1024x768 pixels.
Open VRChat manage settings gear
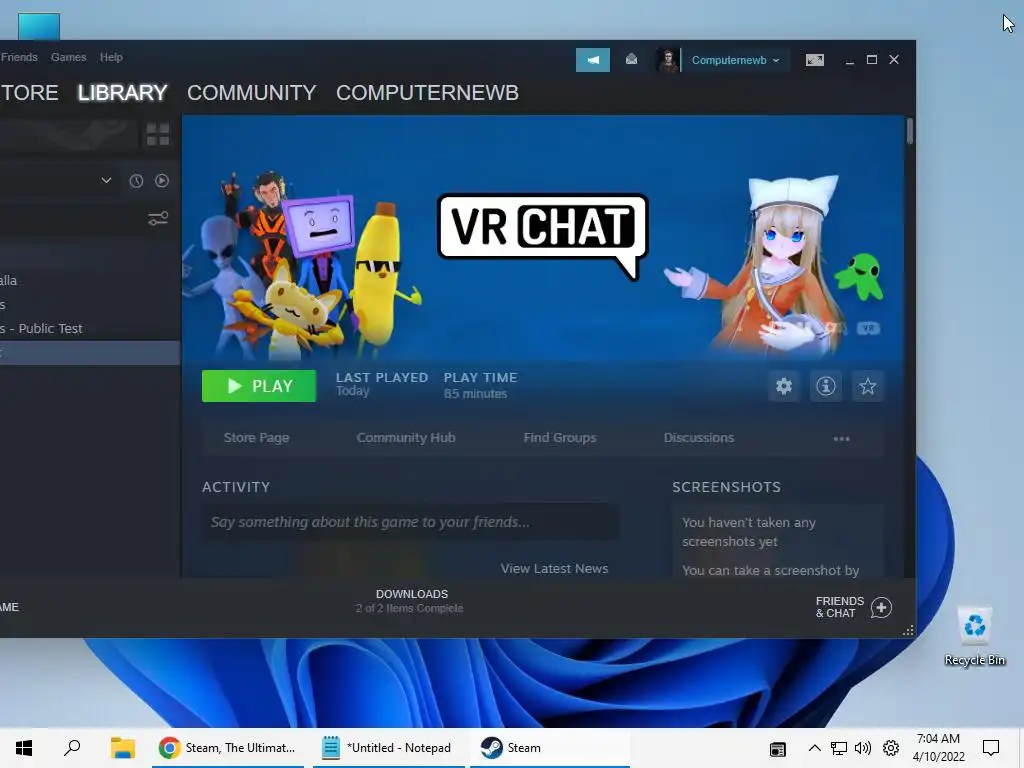click(x=784, y=387)
